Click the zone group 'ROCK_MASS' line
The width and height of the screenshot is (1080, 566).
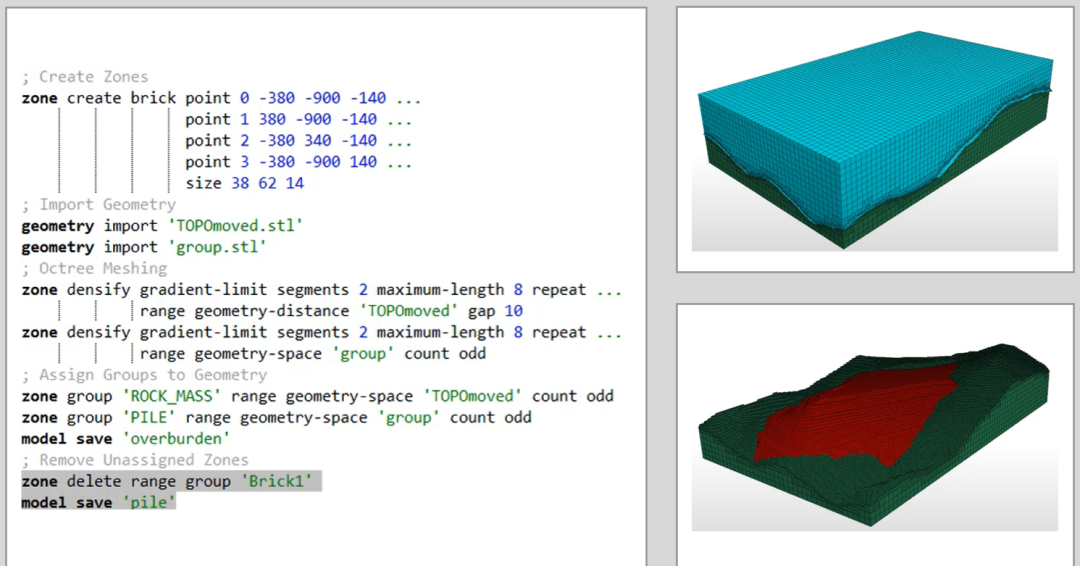pyautogui.click(x=318, y=397)
